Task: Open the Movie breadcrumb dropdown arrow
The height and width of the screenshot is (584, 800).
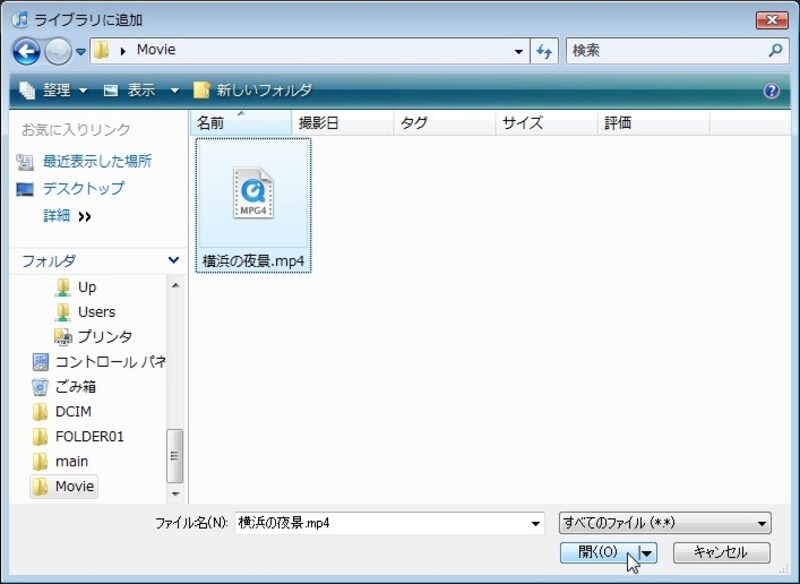Action: [x=518, y=51]
